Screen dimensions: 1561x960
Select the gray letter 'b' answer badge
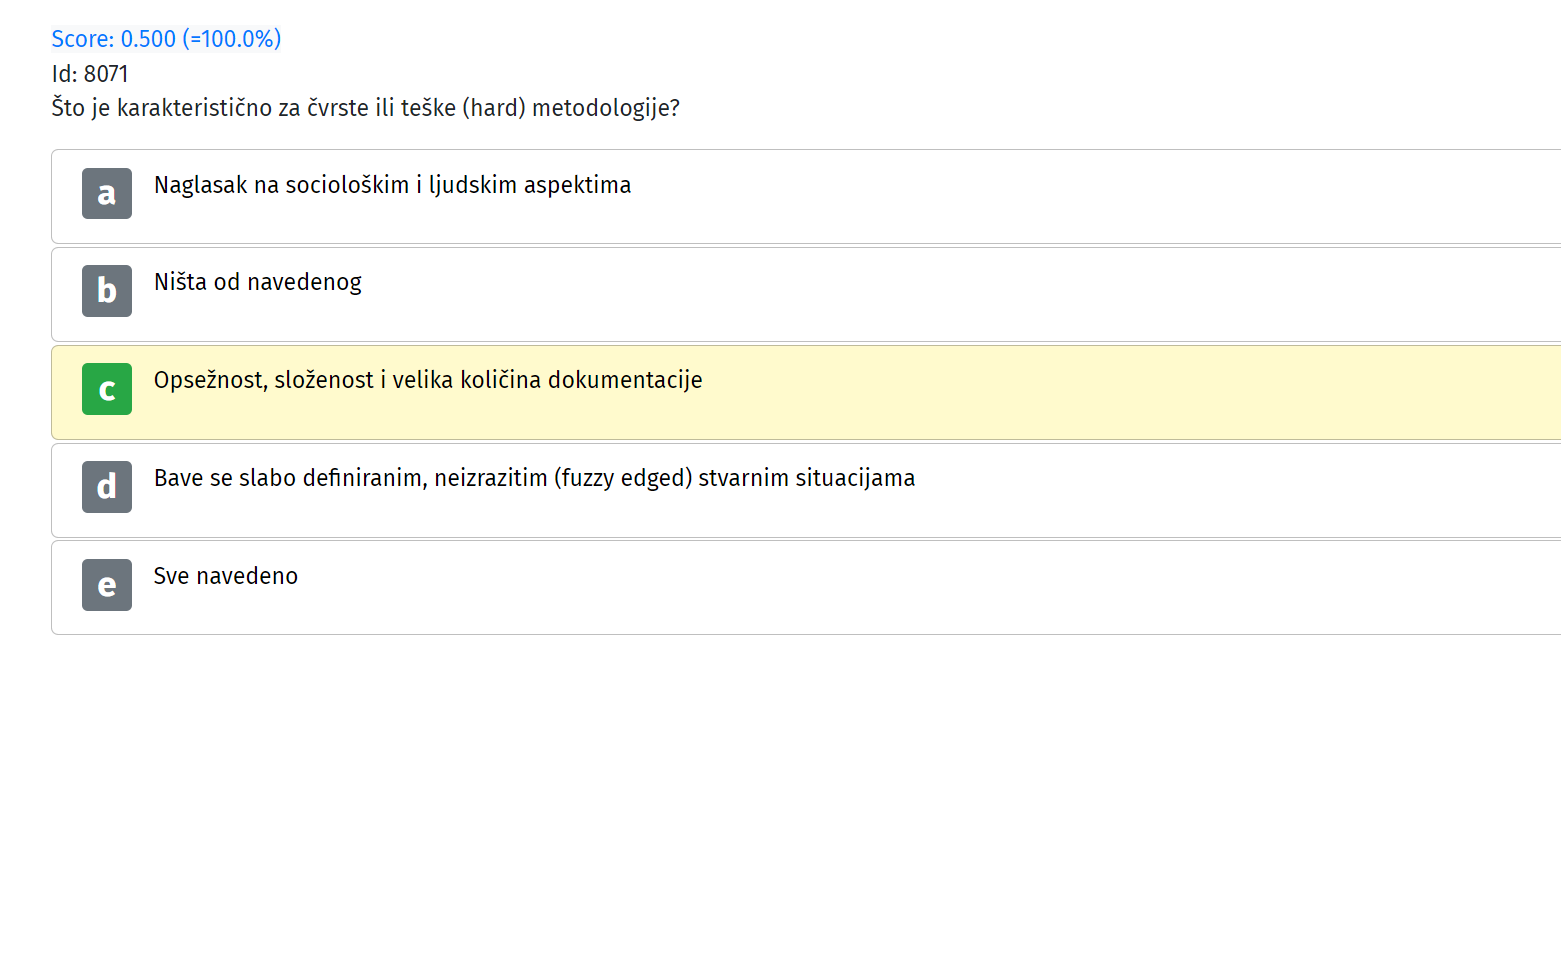pyautogui.click(x=107, y=291)
